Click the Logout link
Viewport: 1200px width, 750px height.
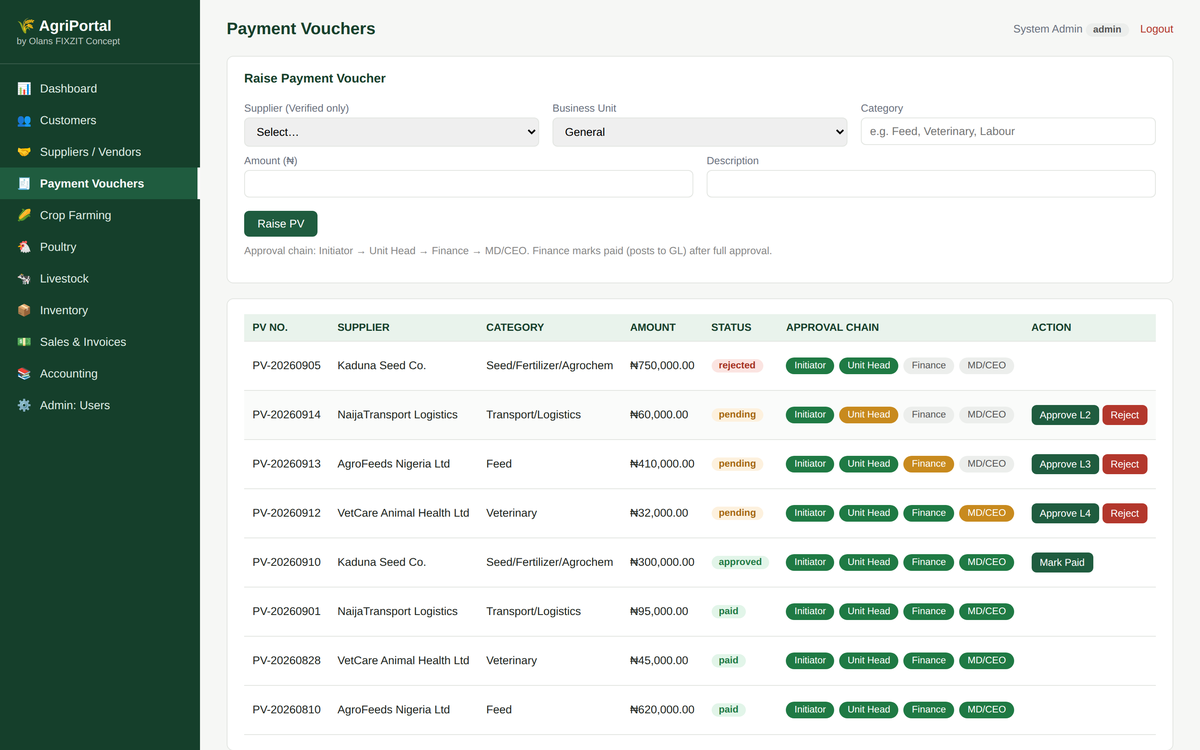tap(1157, 29)
